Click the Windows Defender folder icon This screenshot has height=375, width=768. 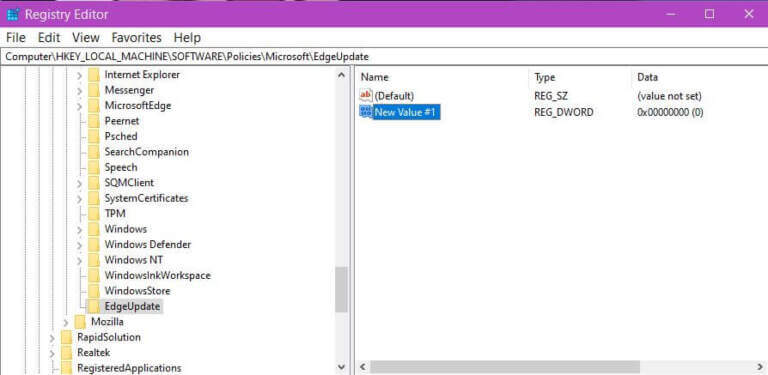point(94,245)
